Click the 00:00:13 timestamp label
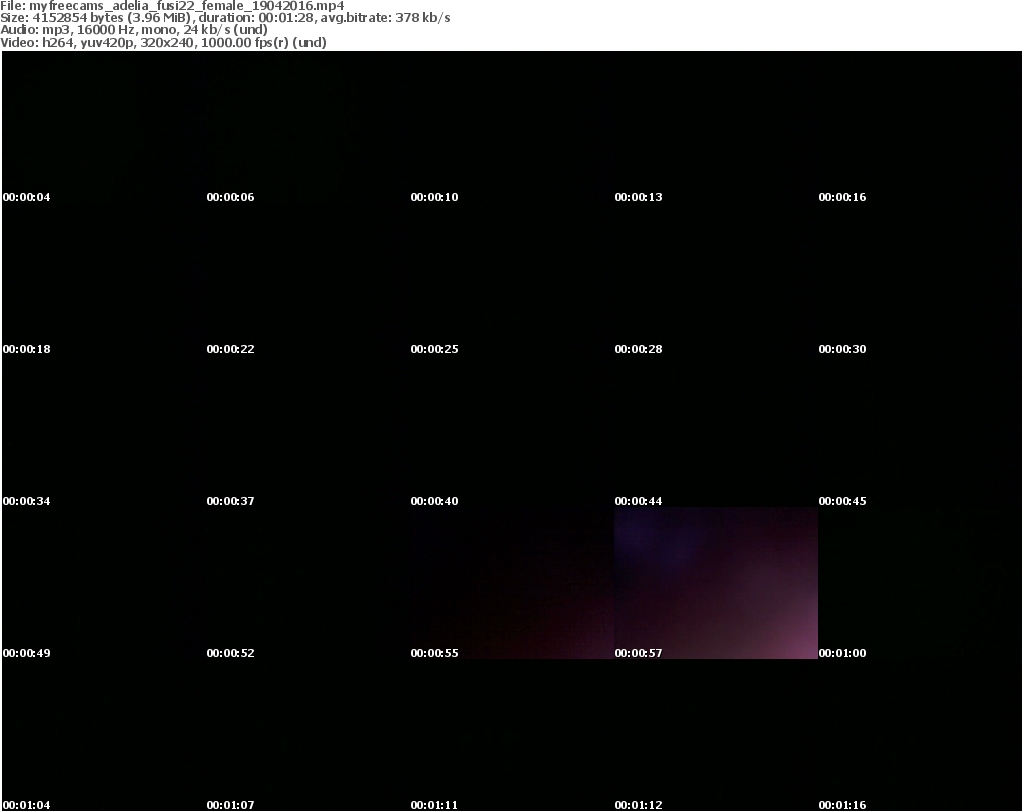1024x811 pixels. [638, 197]
